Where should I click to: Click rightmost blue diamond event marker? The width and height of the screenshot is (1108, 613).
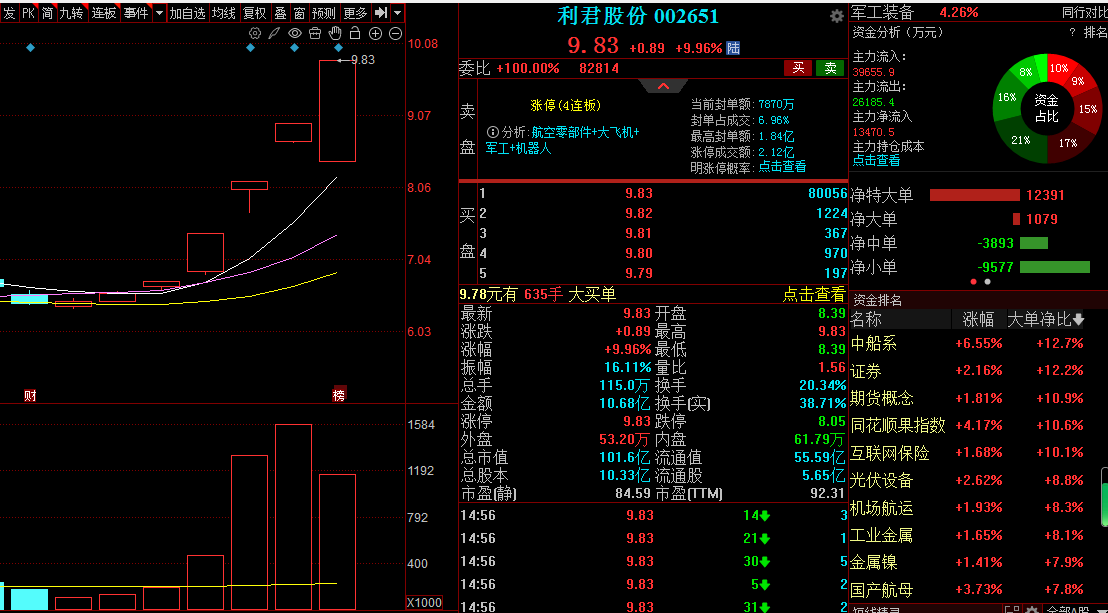coord(338,47)
